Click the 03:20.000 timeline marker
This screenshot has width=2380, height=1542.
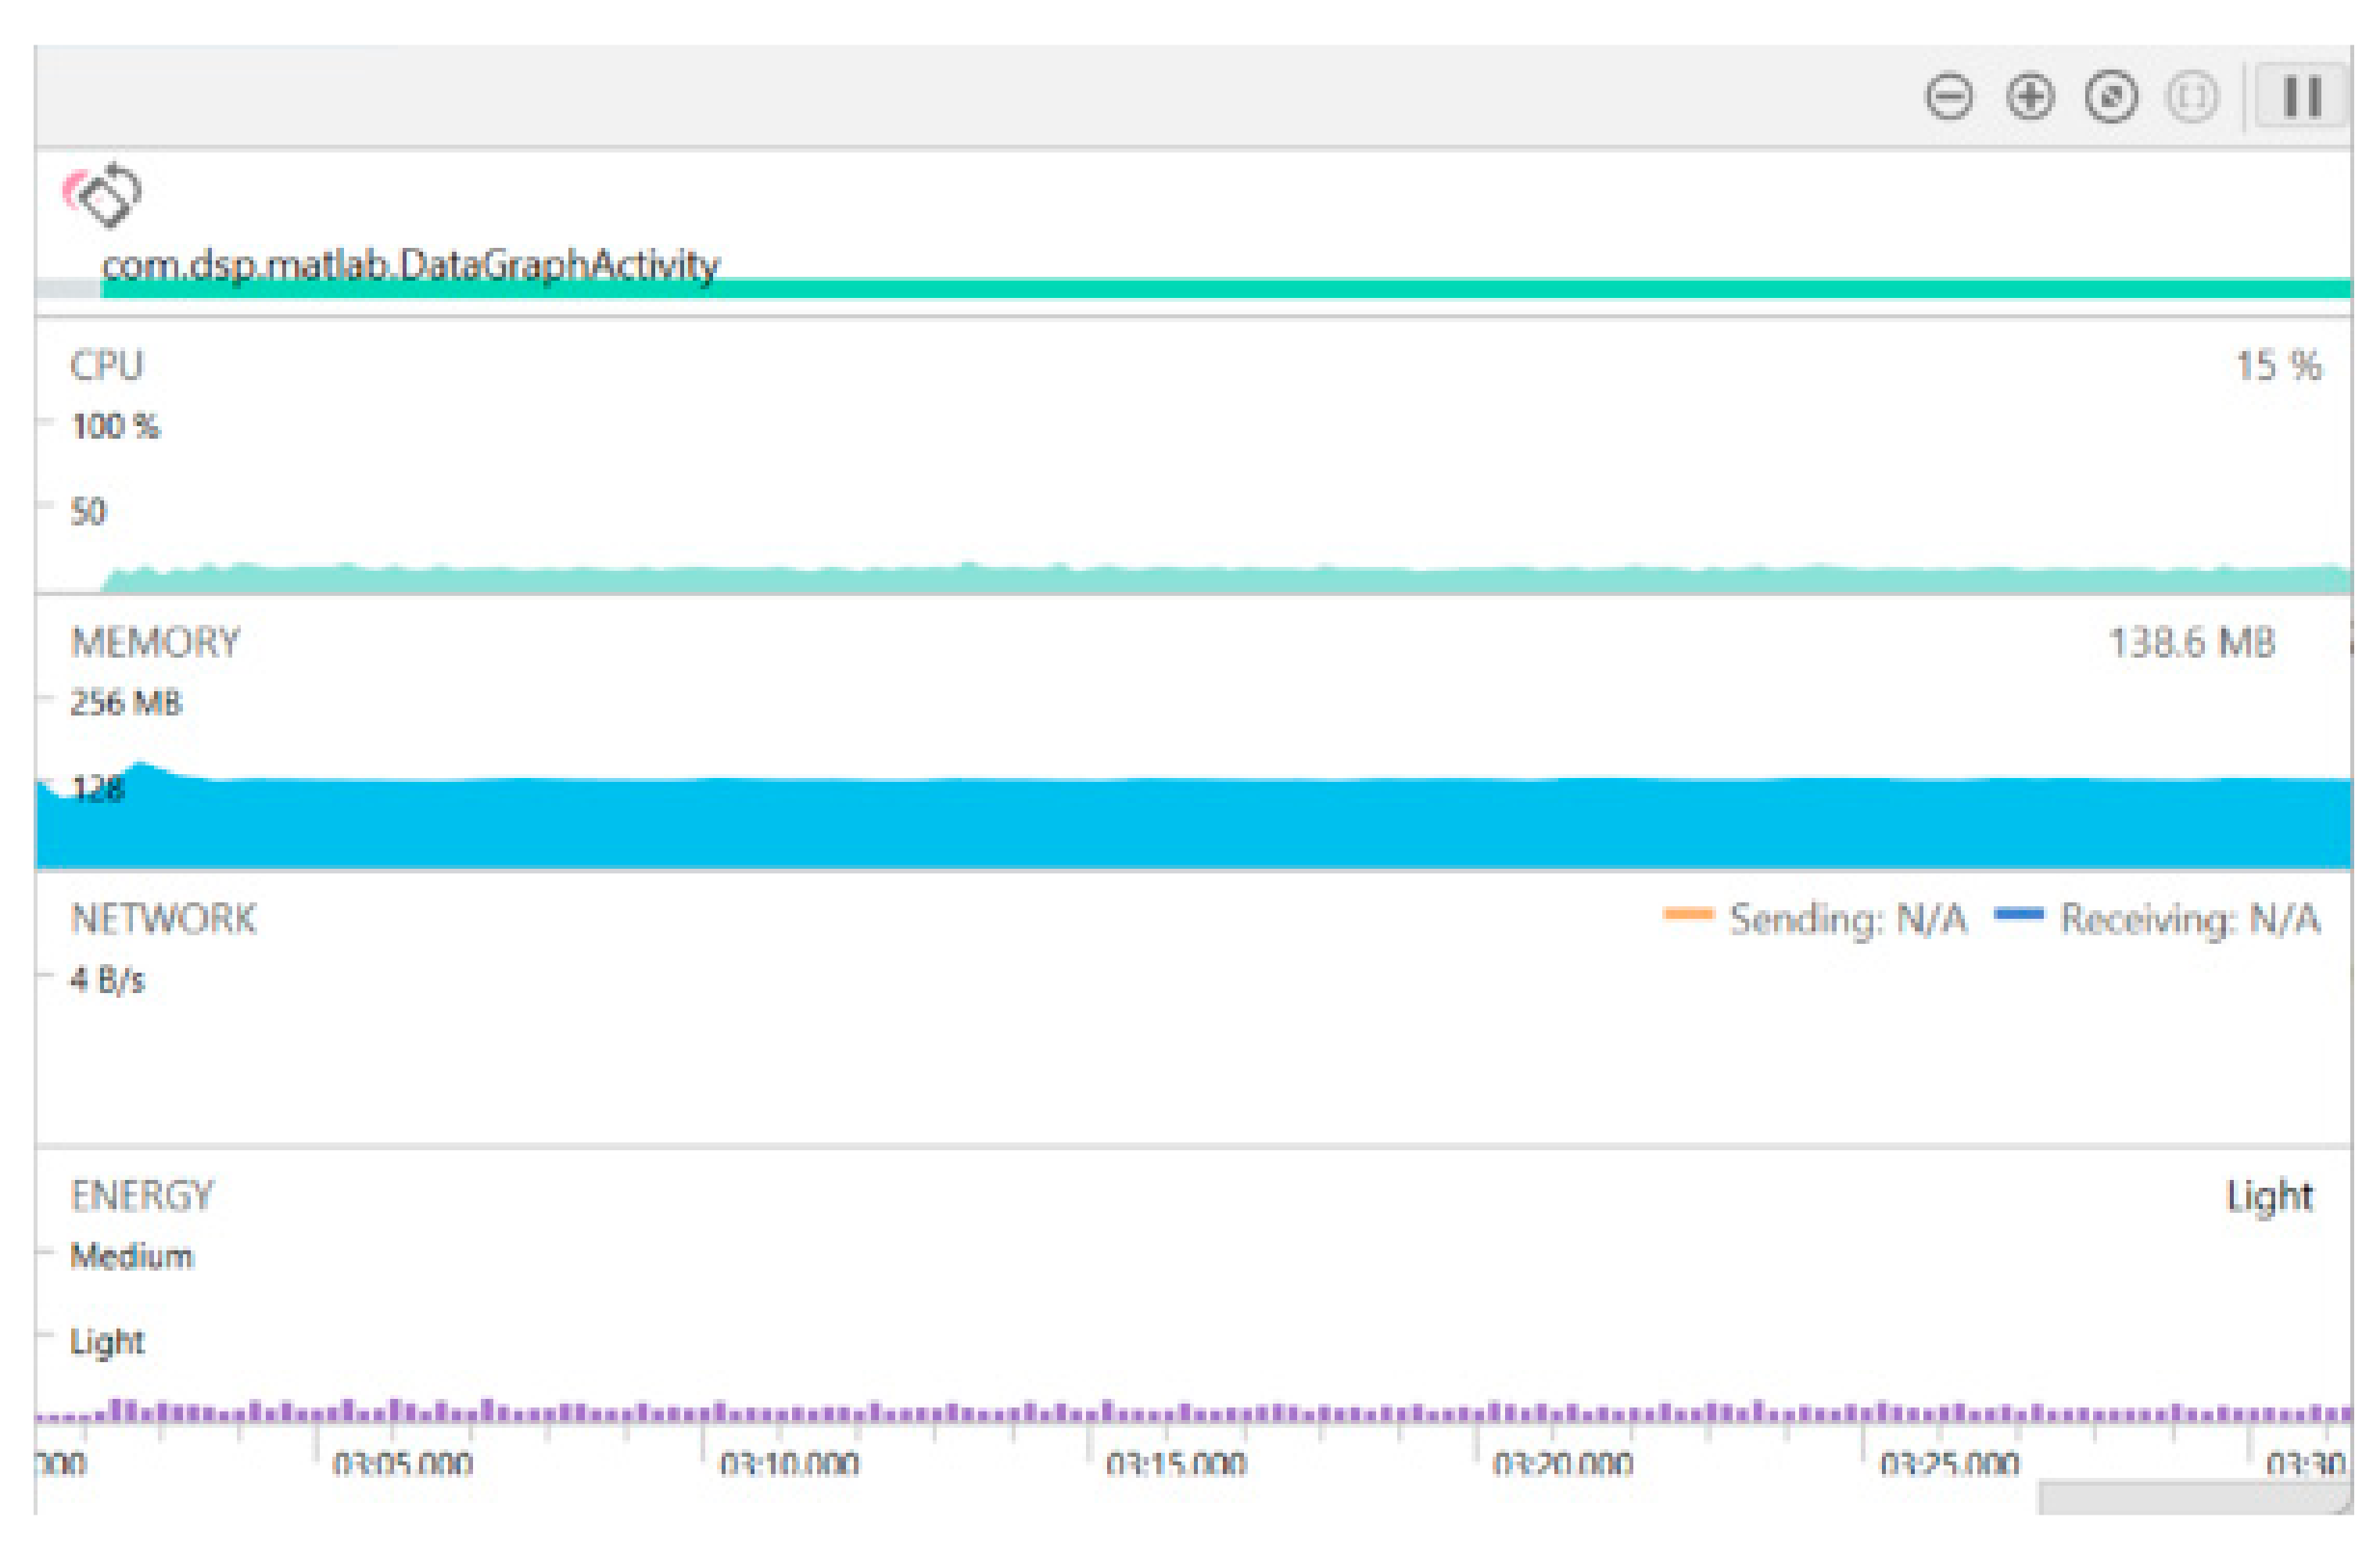(1562, 1465)
